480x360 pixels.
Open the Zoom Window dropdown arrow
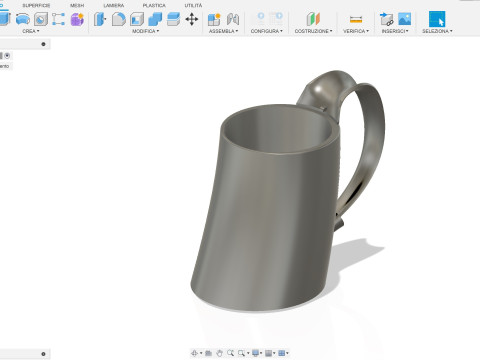coord(248,353)
